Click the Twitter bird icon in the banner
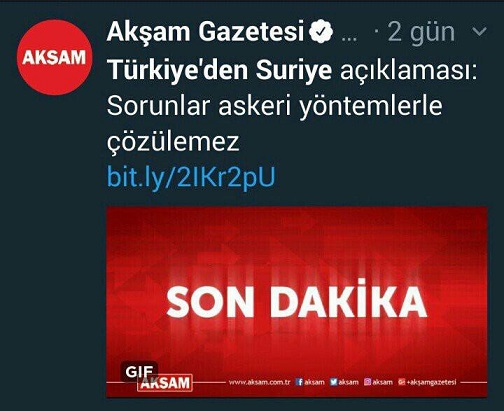 (x=334, y=382)
